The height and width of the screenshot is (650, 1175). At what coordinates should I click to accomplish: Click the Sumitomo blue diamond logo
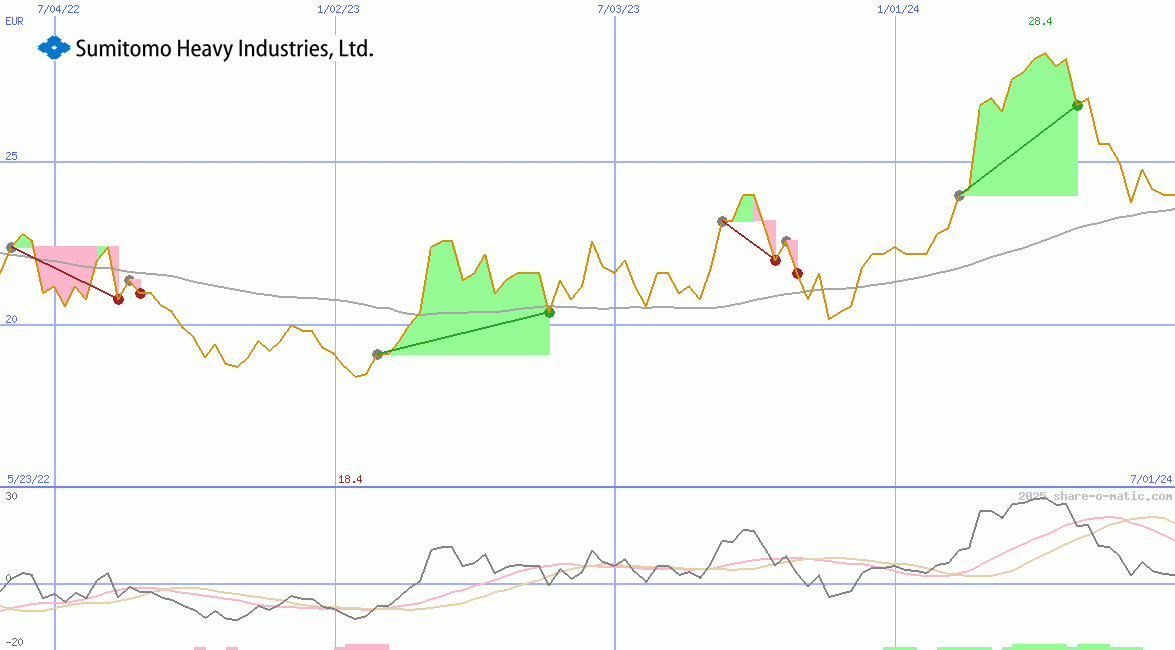click(54, 48)
